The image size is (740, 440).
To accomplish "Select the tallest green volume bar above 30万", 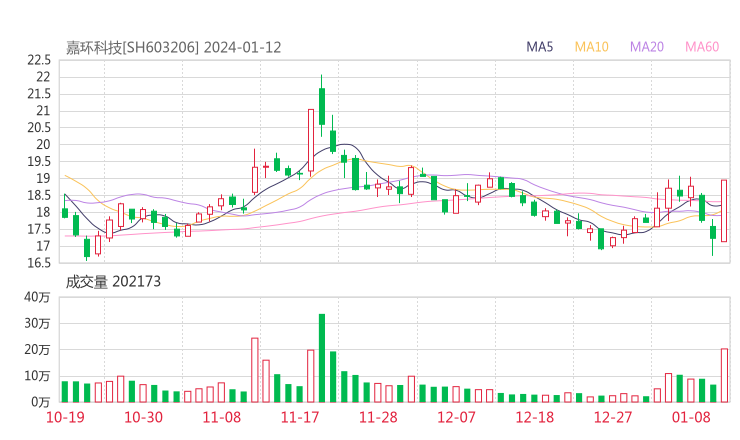I will (322, 358).
